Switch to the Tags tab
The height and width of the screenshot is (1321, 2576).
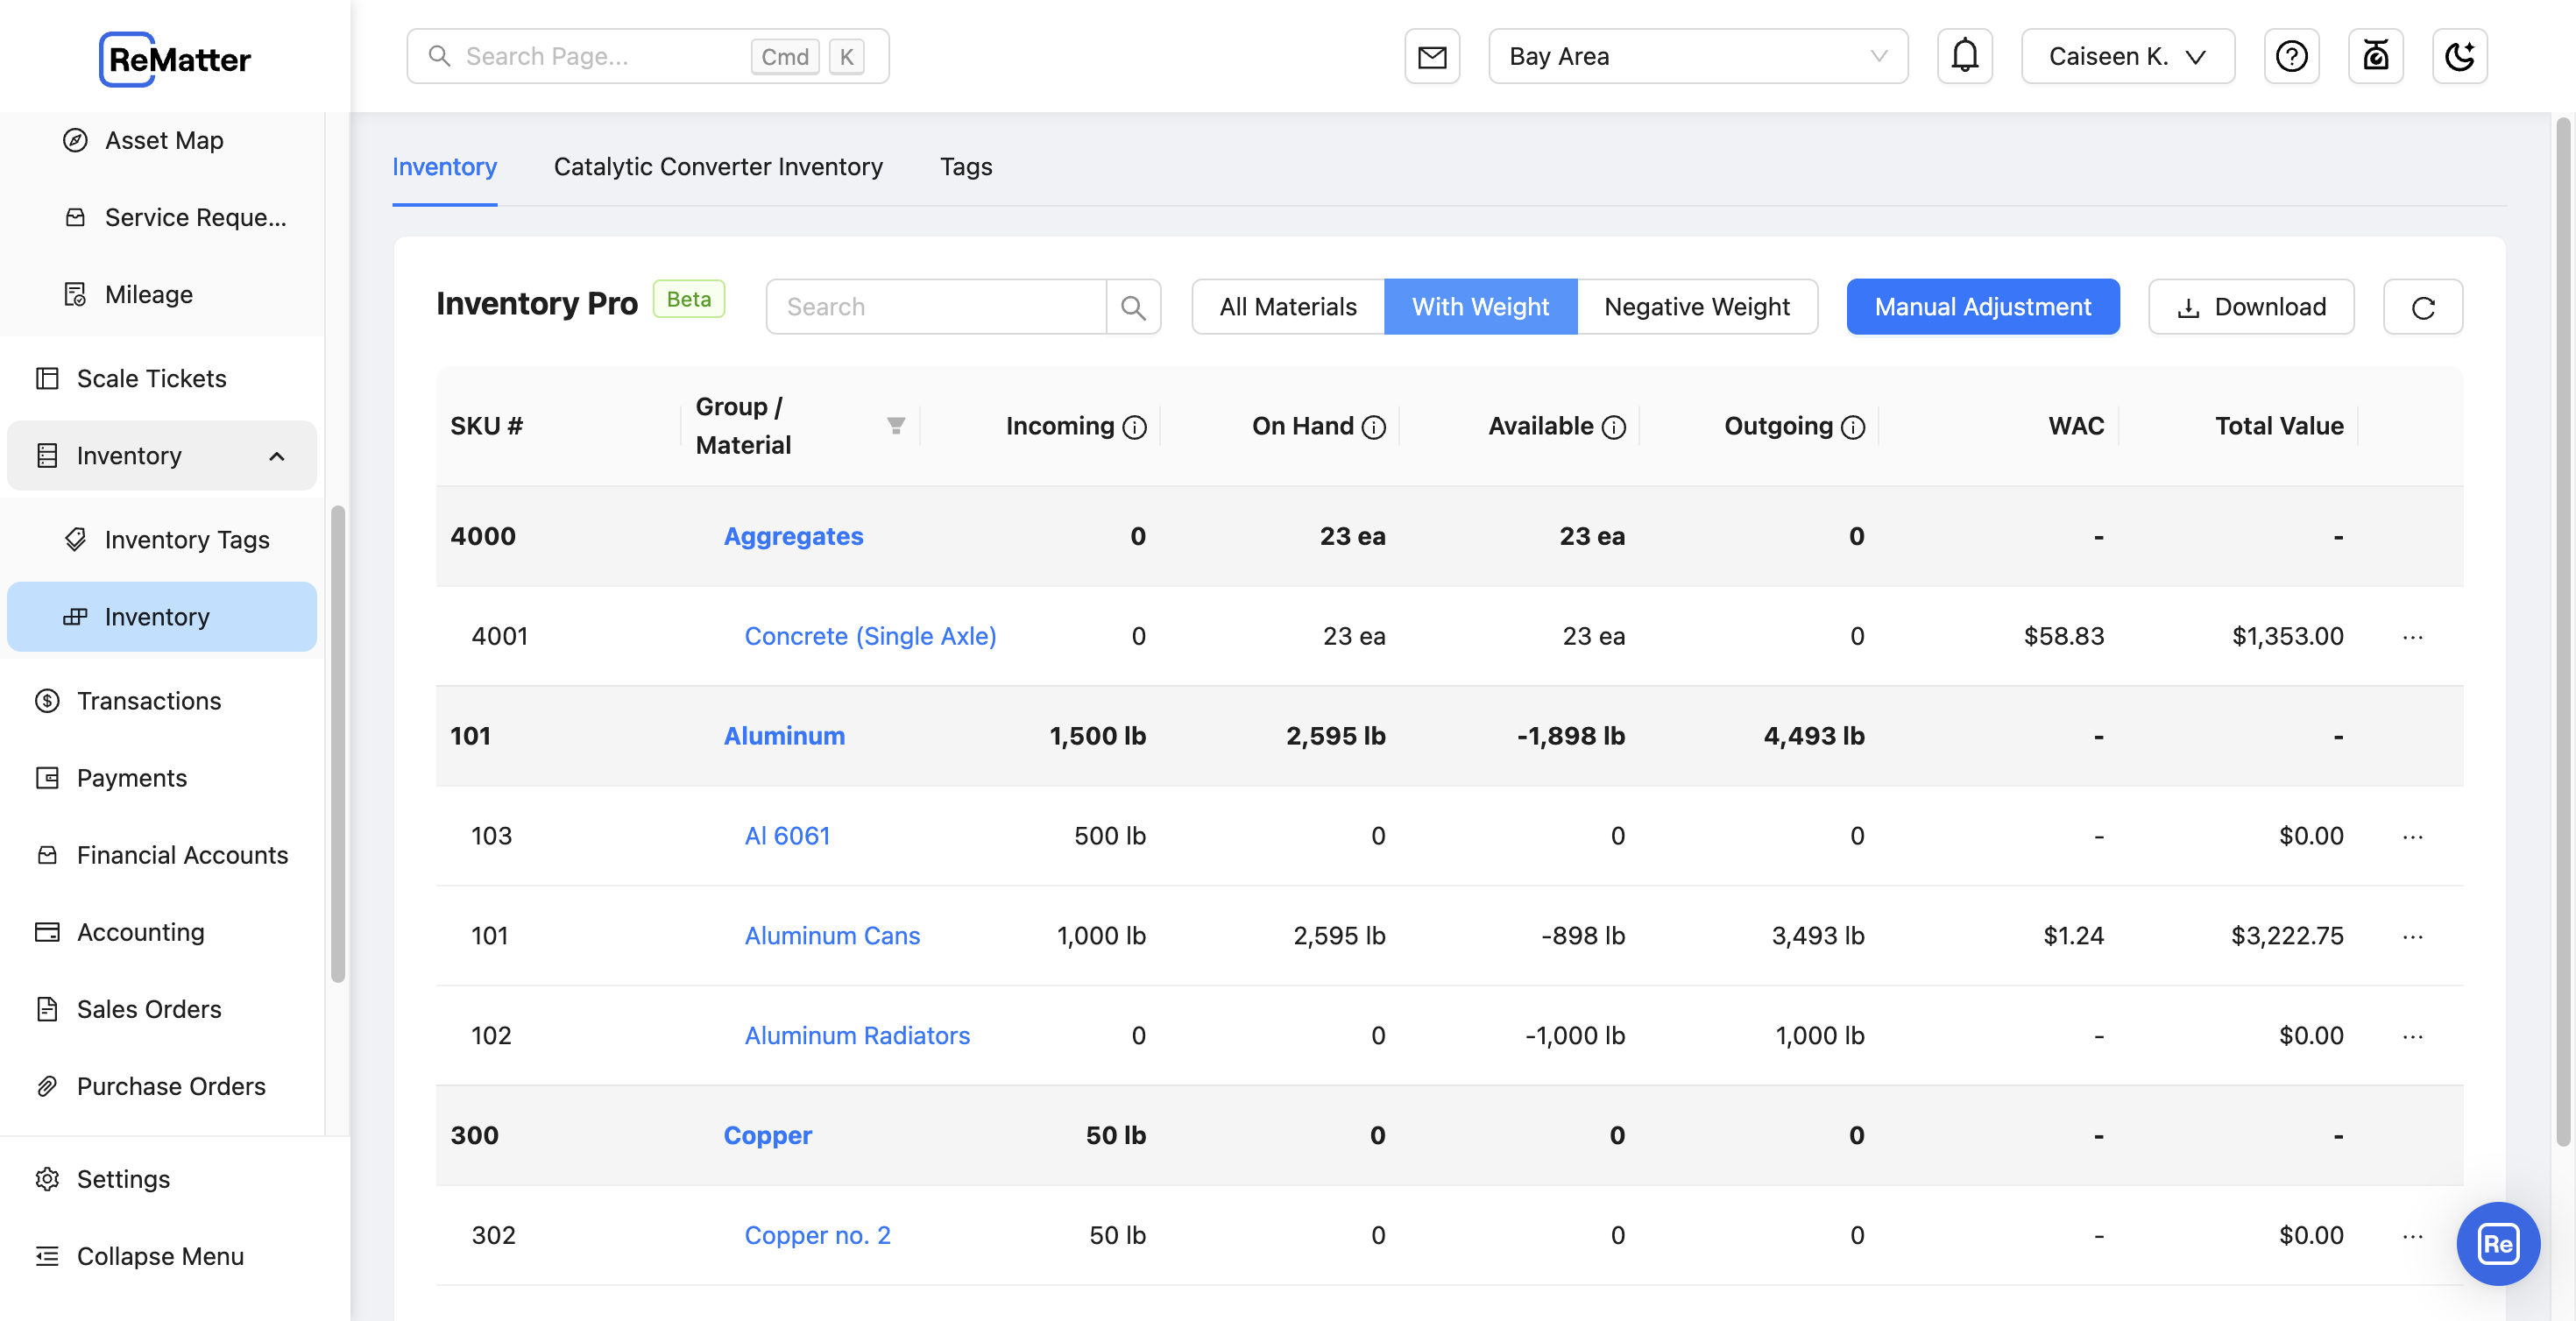pyautogui.click(x=965, y=166)
